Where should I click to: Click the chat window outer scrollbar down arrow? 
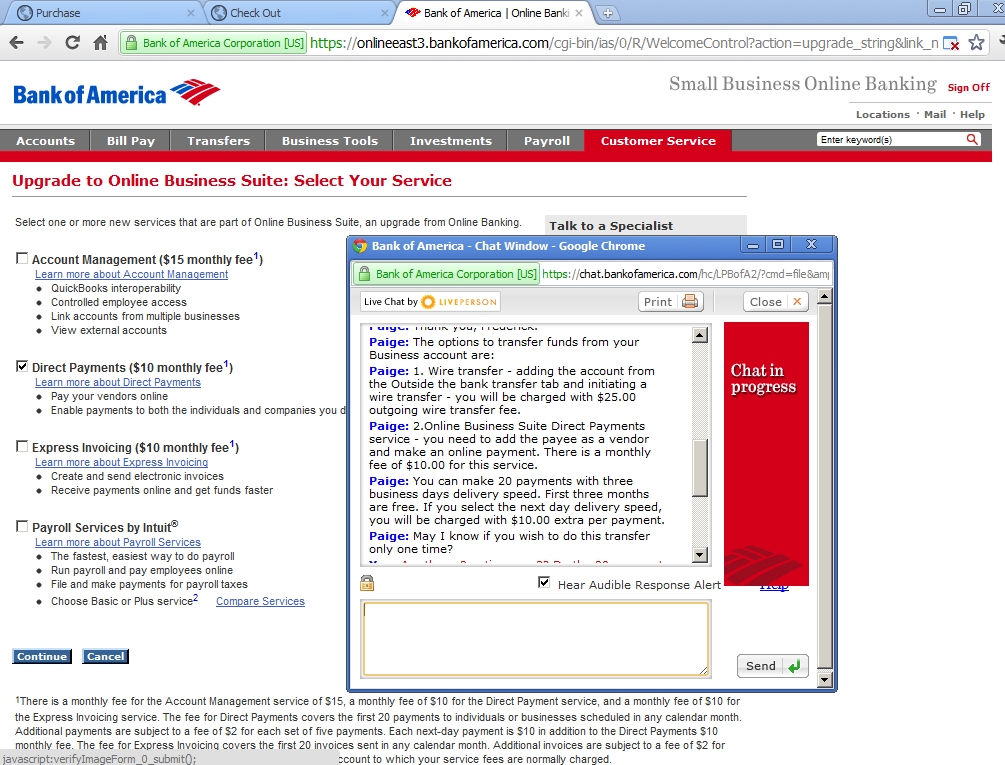coord(824,679)
